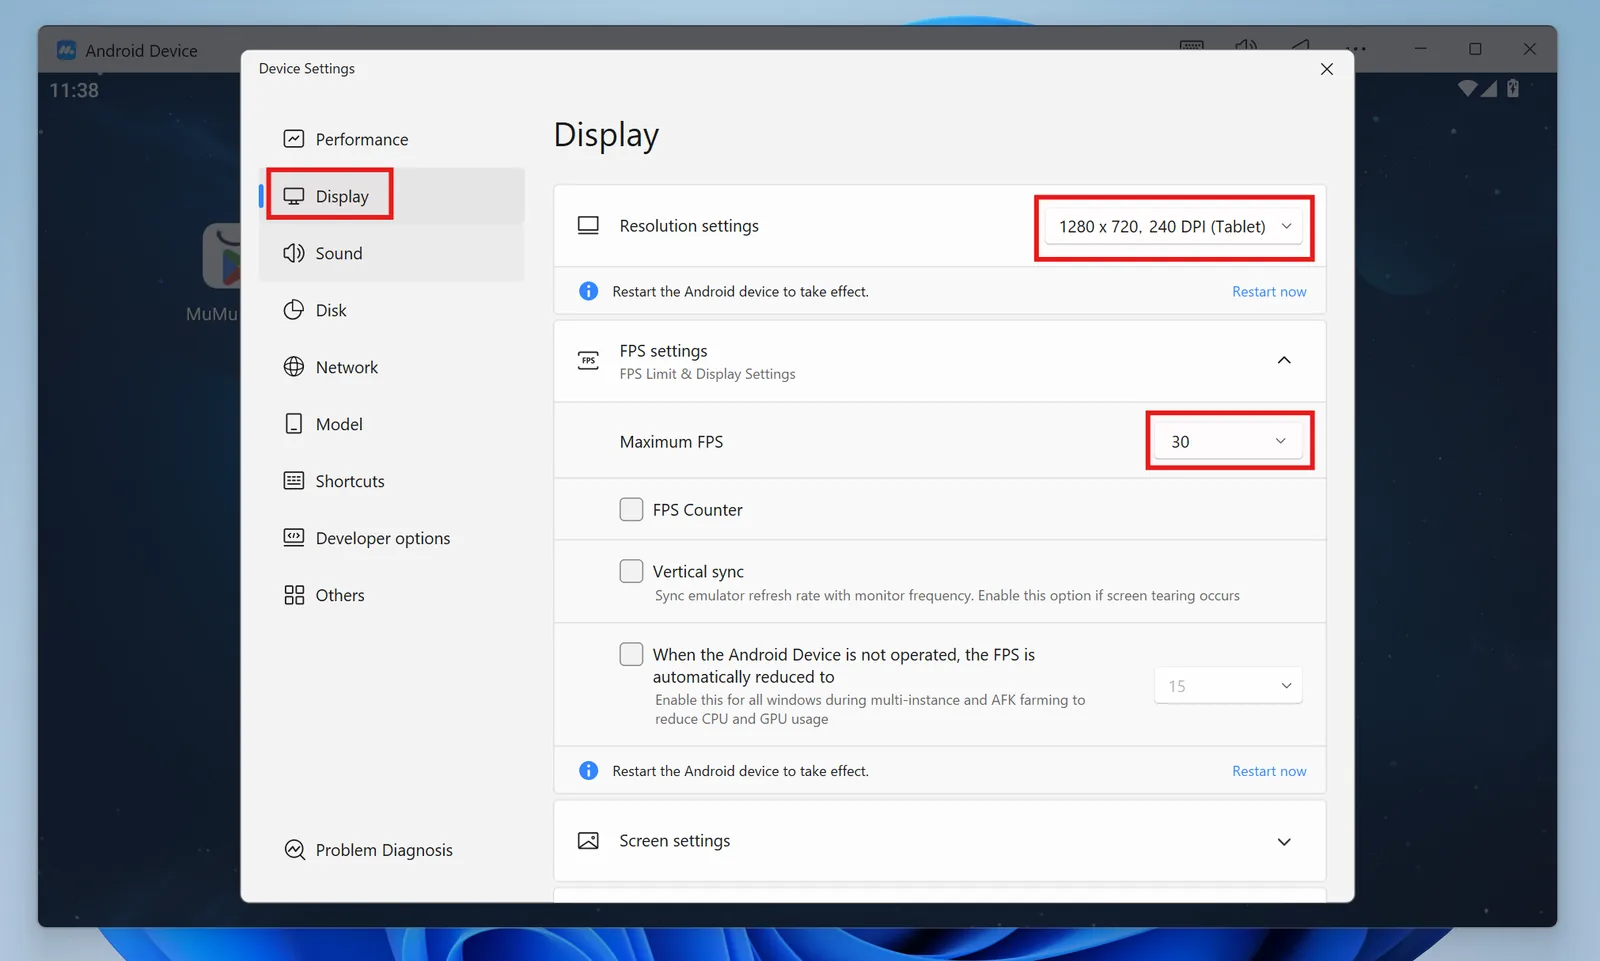
Task: Click the 'Enable this for all windows' description
Action: coord(870,709)
